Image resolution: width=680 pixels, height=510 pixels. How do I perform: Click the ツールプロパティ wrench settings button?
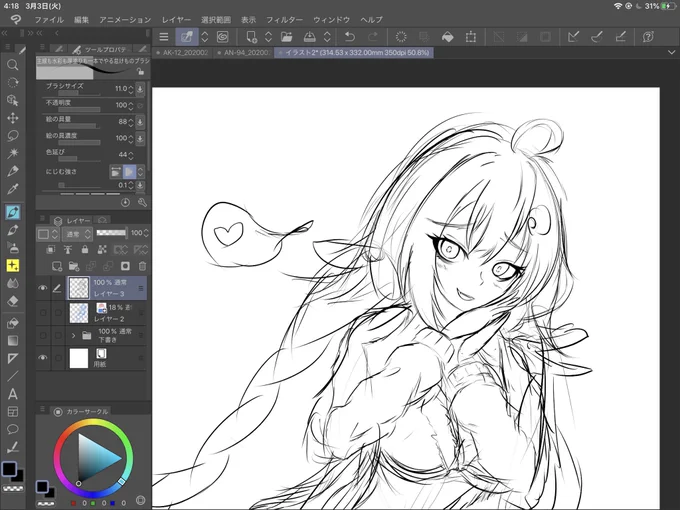[142, 203]
